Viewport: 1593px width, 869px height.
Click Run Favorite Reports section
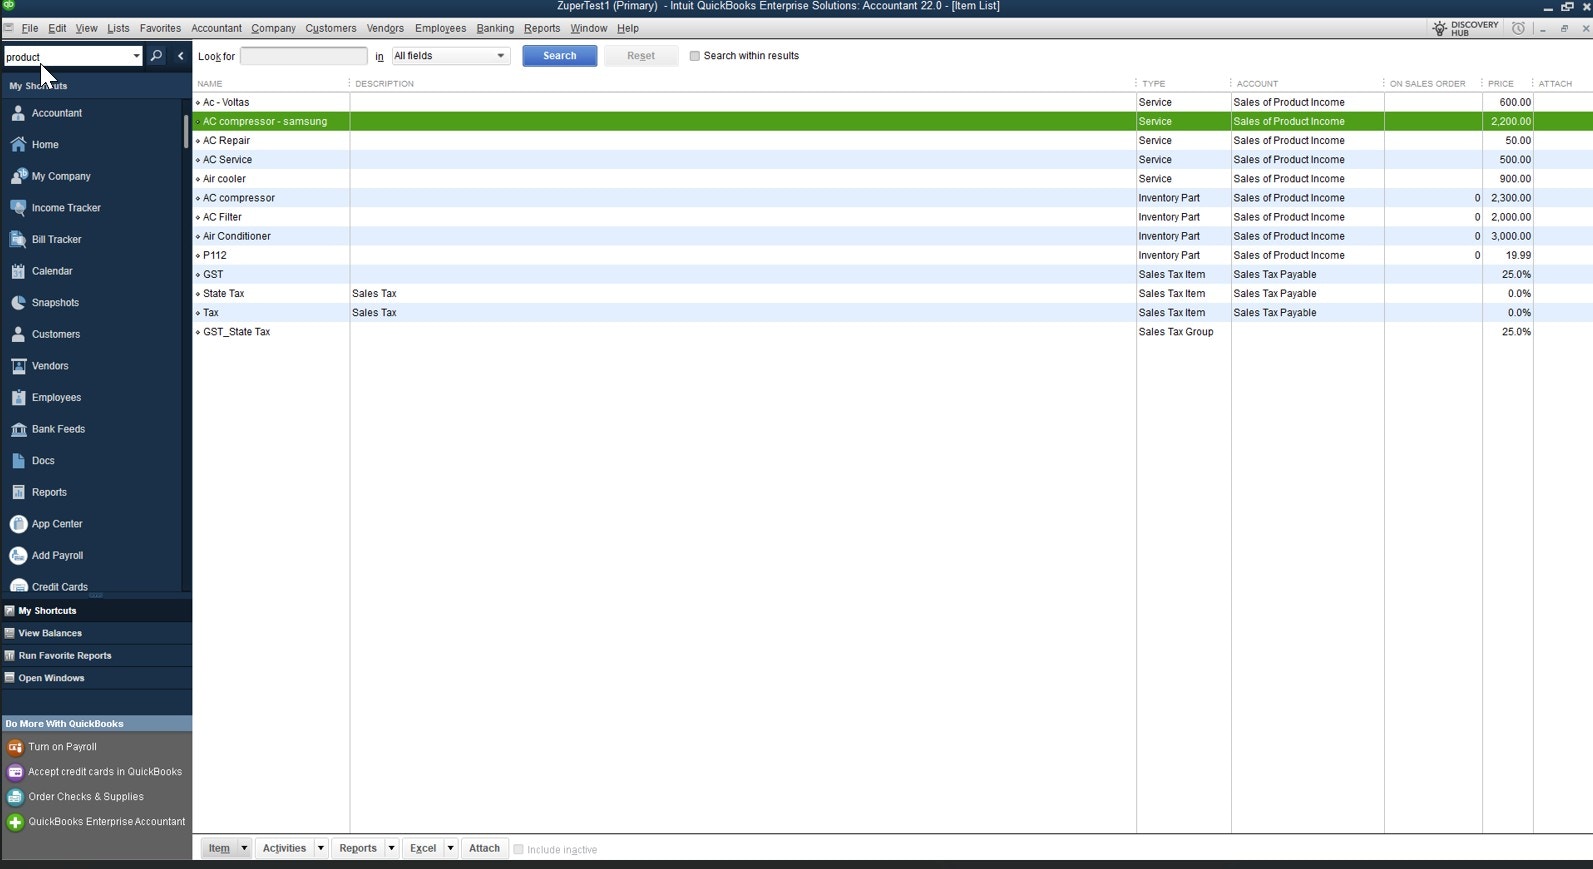pos(96,656)
